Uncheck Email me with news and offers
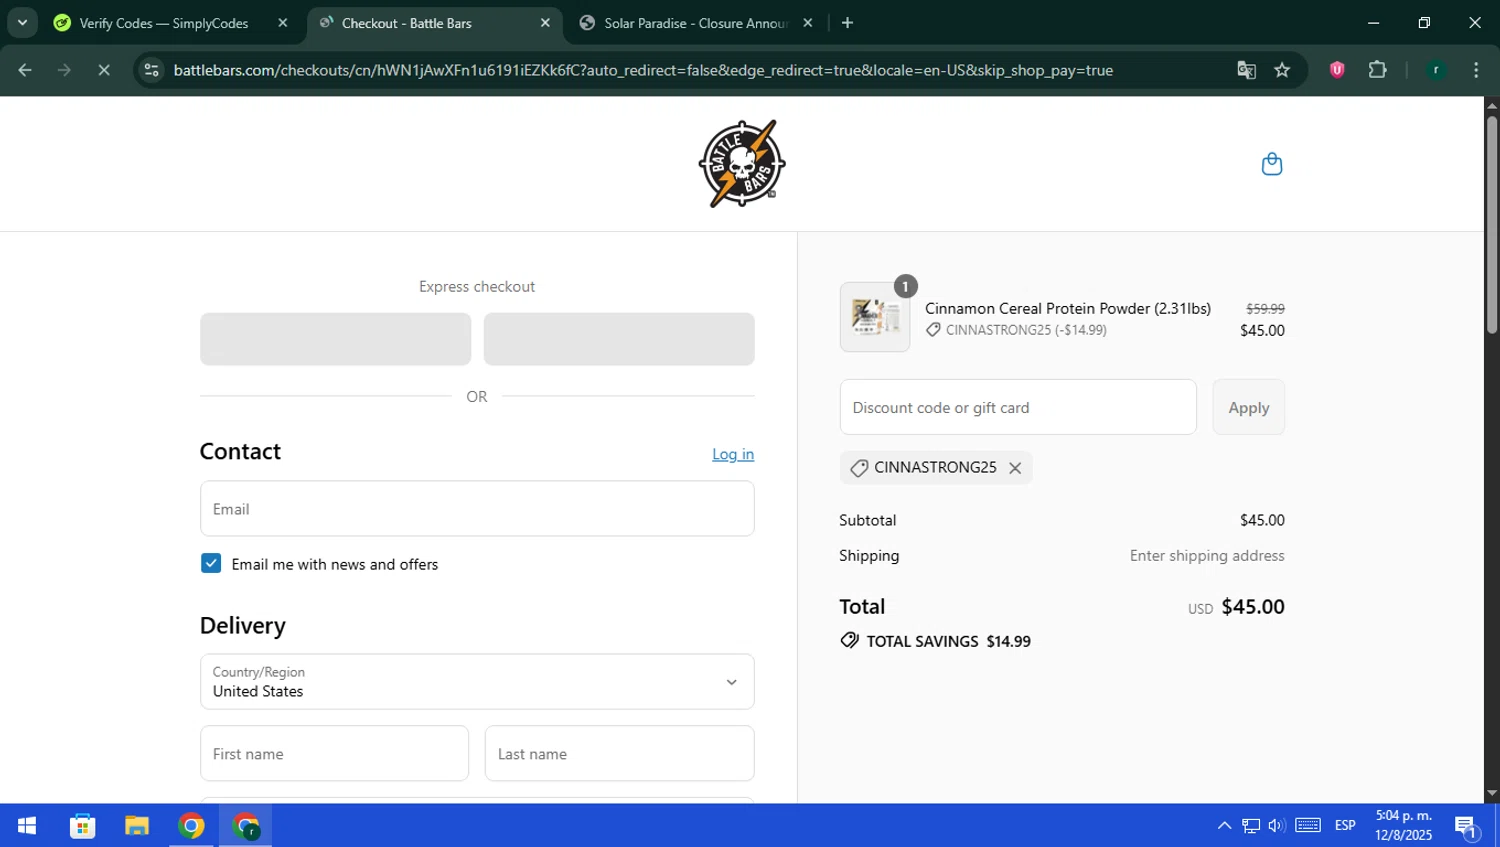Image resolution: width=1500 pixels, height=847 pixels. (x=211, y=564)
